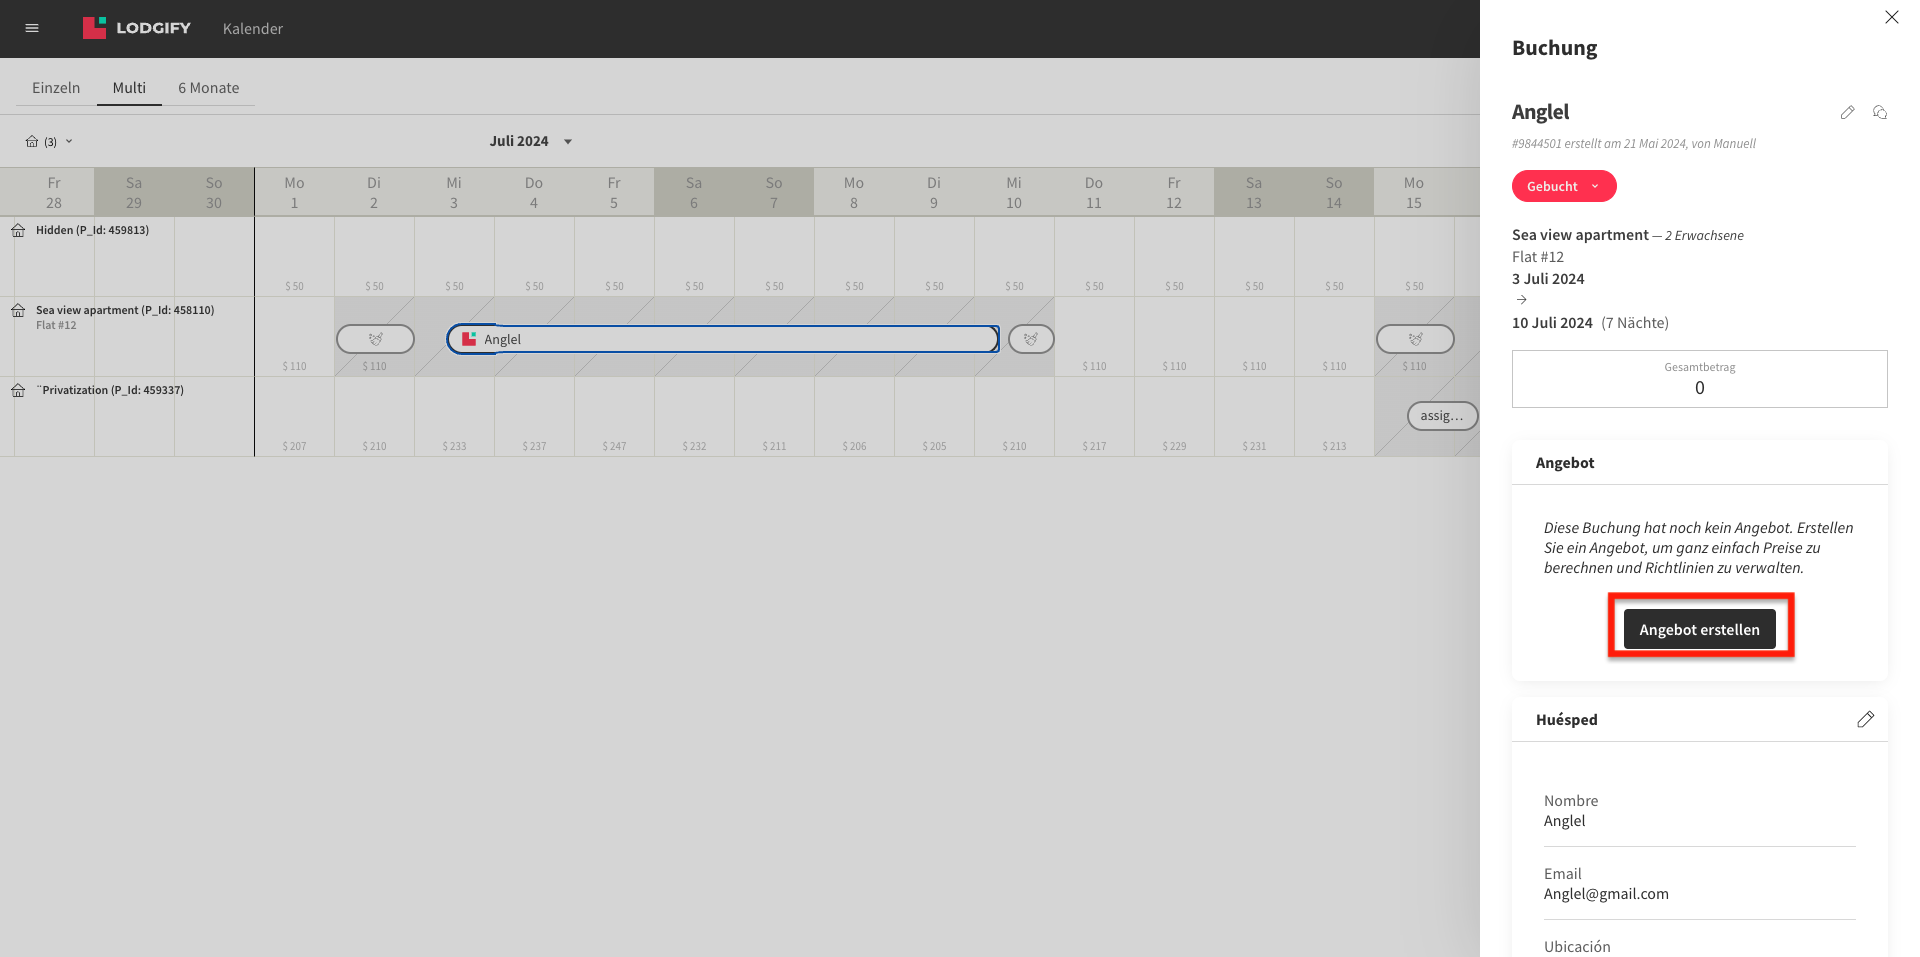This screenshot has width=1920, height=957.
Task: Switch to Einzeln tab
Action: (x=56, y=88)
